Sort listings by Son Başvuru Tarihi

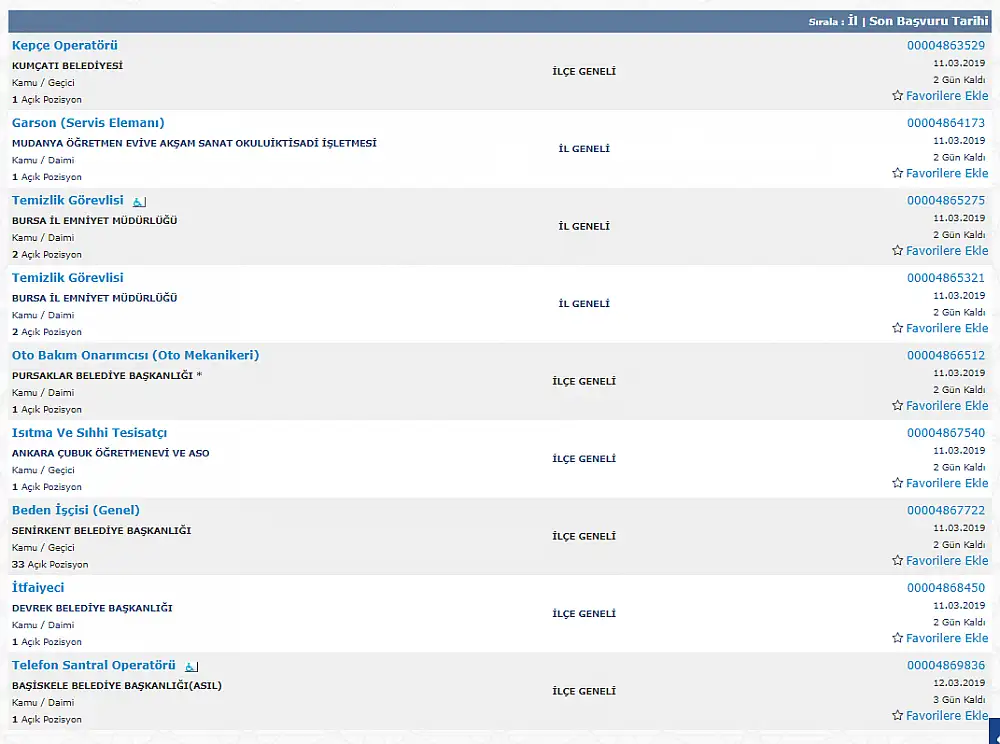929,21
